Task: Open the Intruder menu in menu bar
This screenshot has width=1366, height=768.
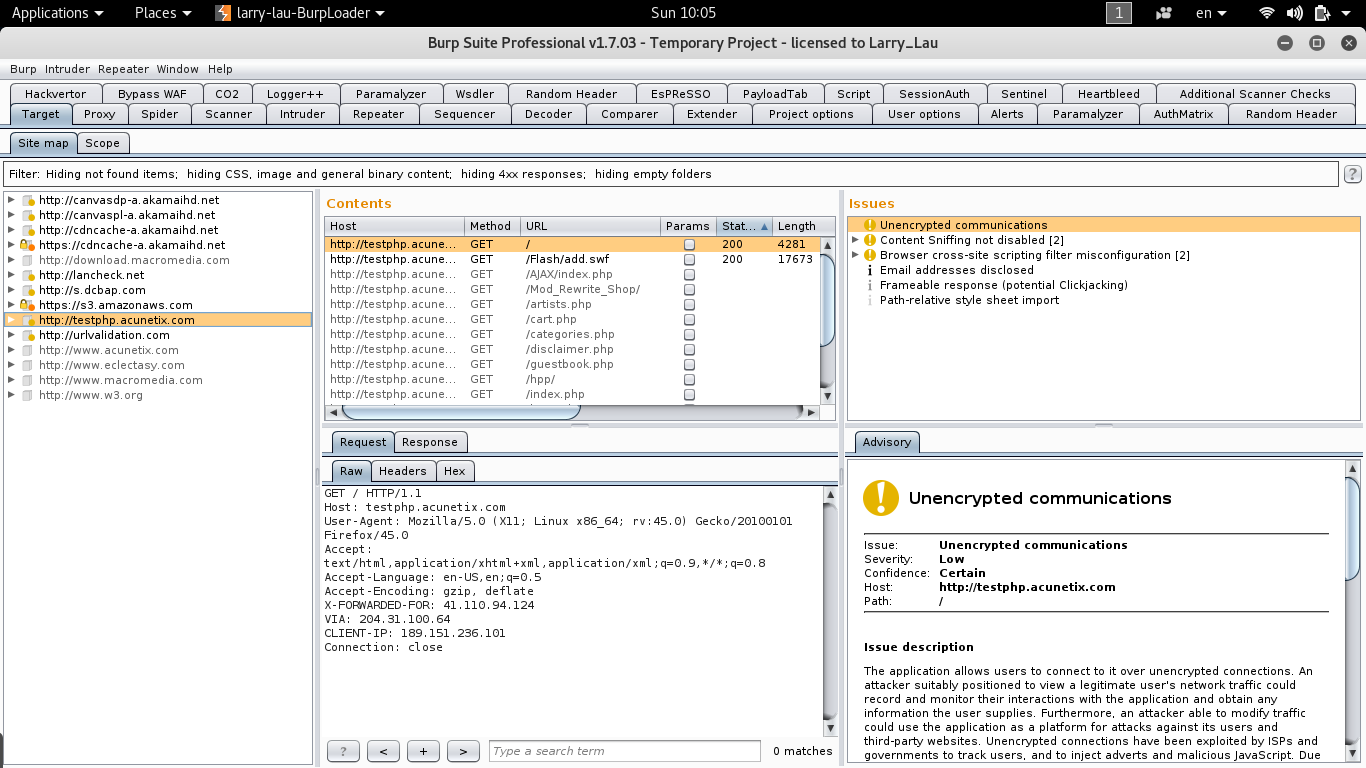Action: click(67, 69)
